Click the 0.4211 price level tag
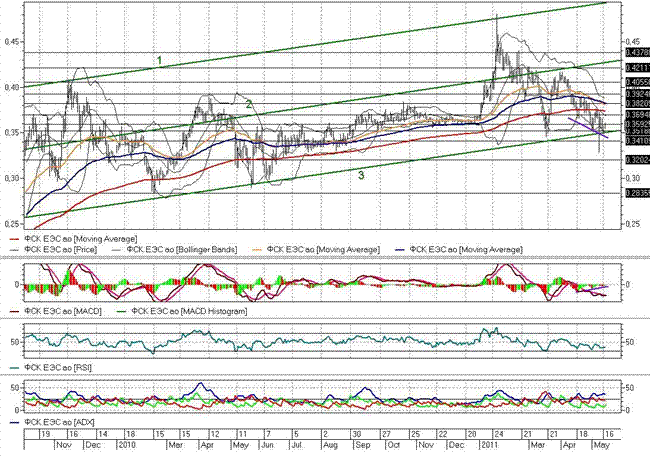Screen dimensions: 650x463 (x=636, y=67)
